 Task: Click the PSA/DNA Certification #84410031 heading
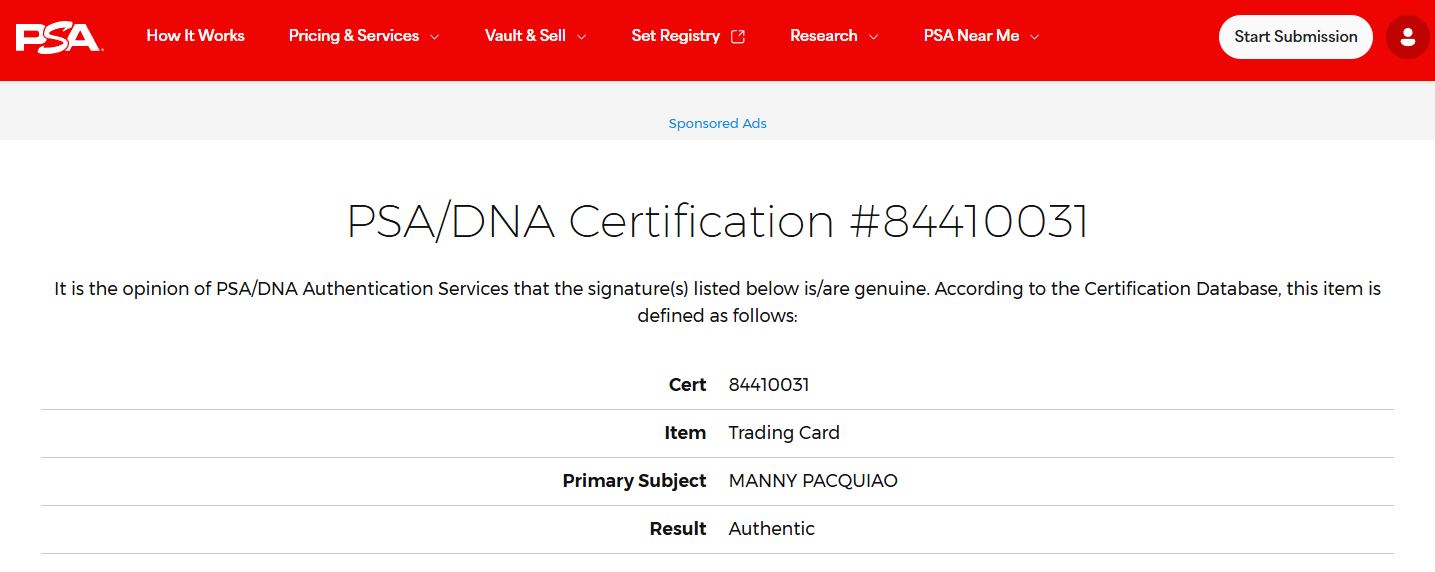click(x=717, y=222)
